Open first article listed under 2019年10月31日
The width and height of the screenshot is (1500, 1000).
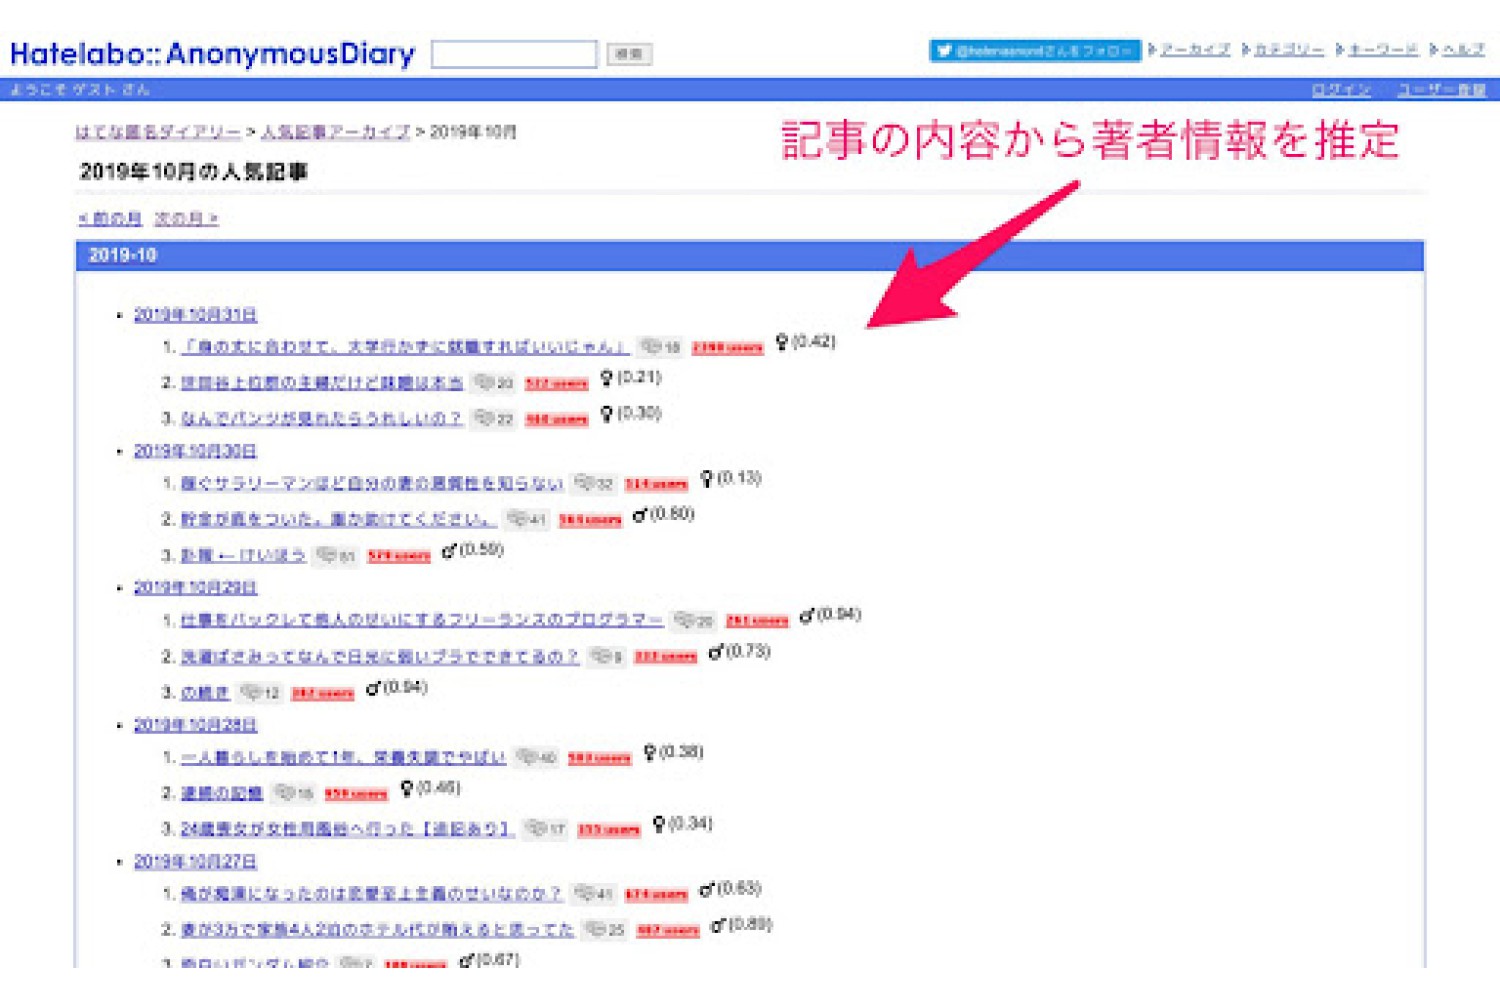click(x=405, y=347)
